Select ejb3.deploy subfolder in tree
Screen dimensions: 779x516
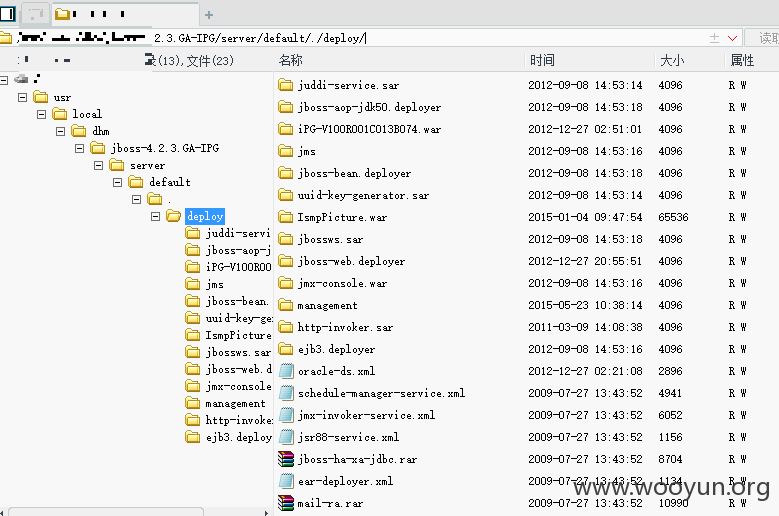238,437
